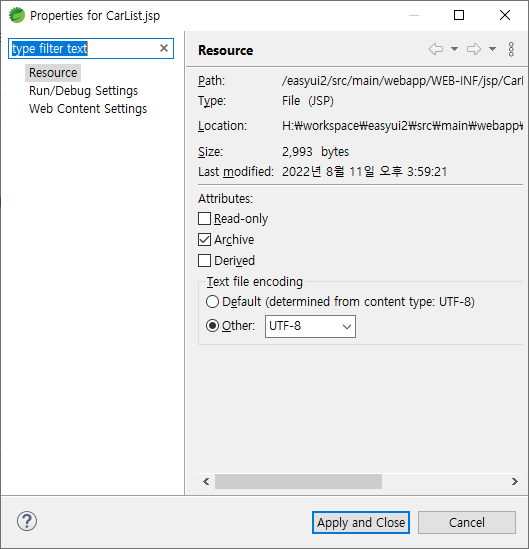The width and height of the screenshot is (529, 549).
Task: Click Apply and Close button
Action: (x=361, y=522)
